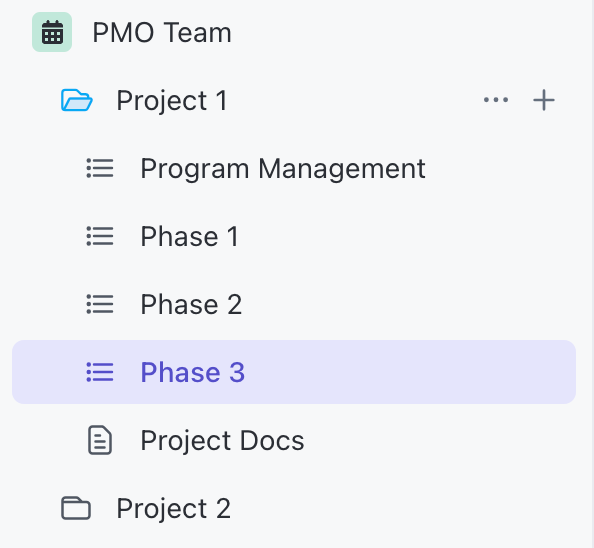
Task: Open the ellipsis menu for Project 1
Action: 496,100
